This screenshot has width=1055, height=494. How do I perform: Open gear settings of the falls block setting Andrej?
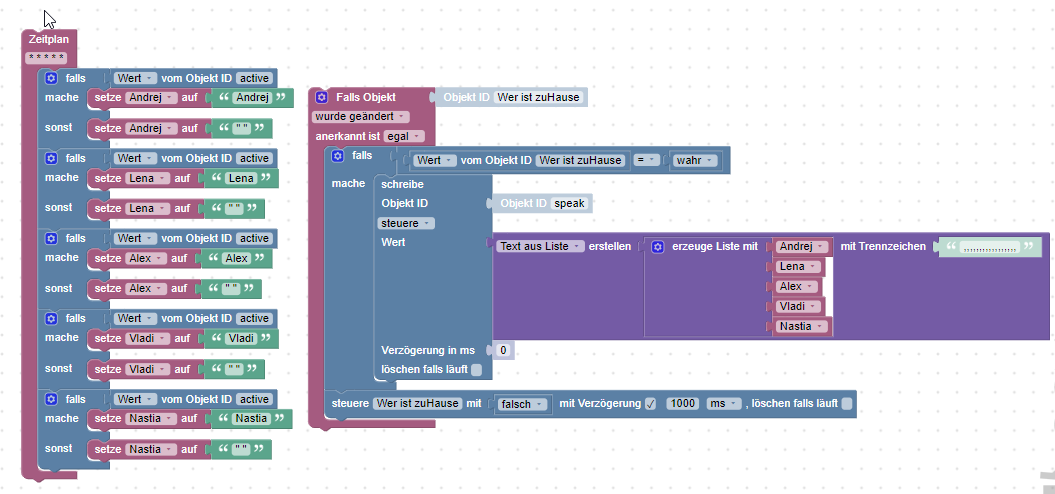click(x=50, y=78)
